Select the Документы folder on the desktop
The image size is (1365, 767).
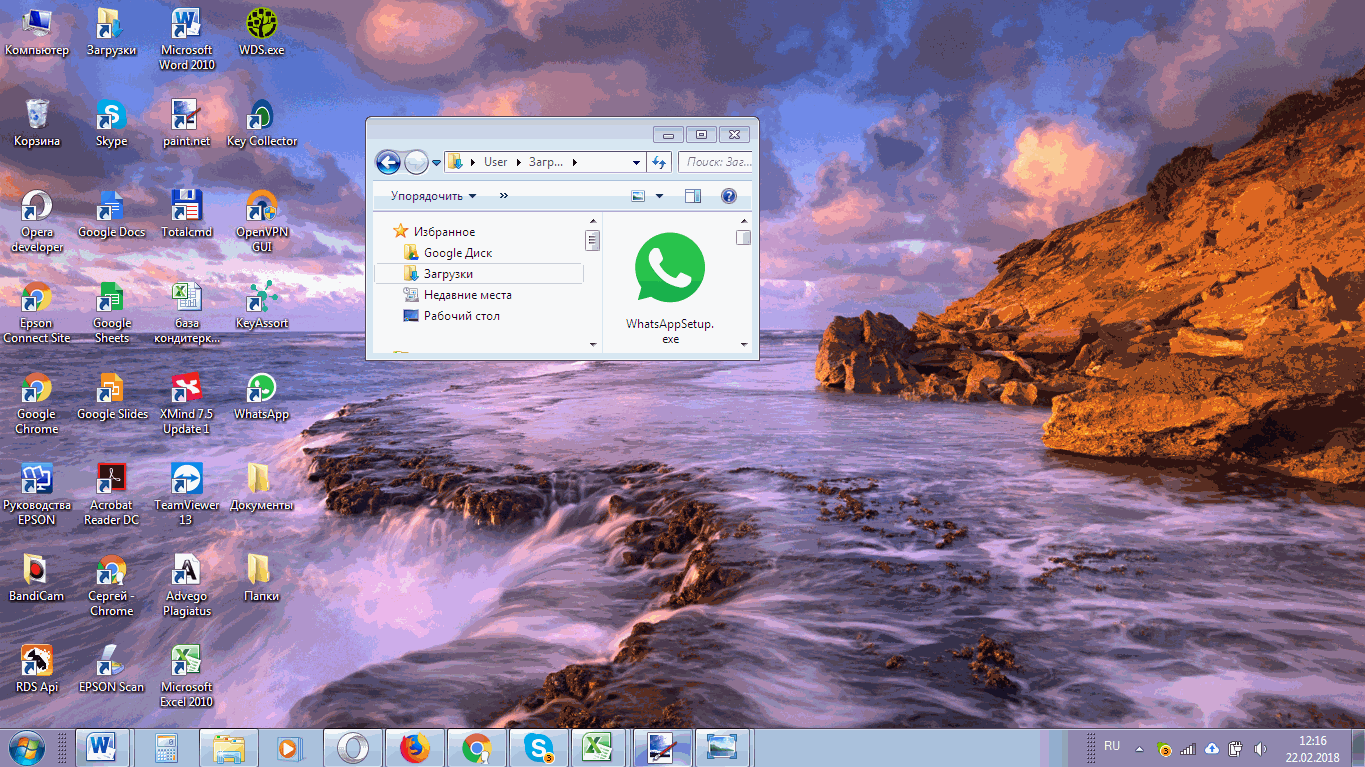point(262,487)
